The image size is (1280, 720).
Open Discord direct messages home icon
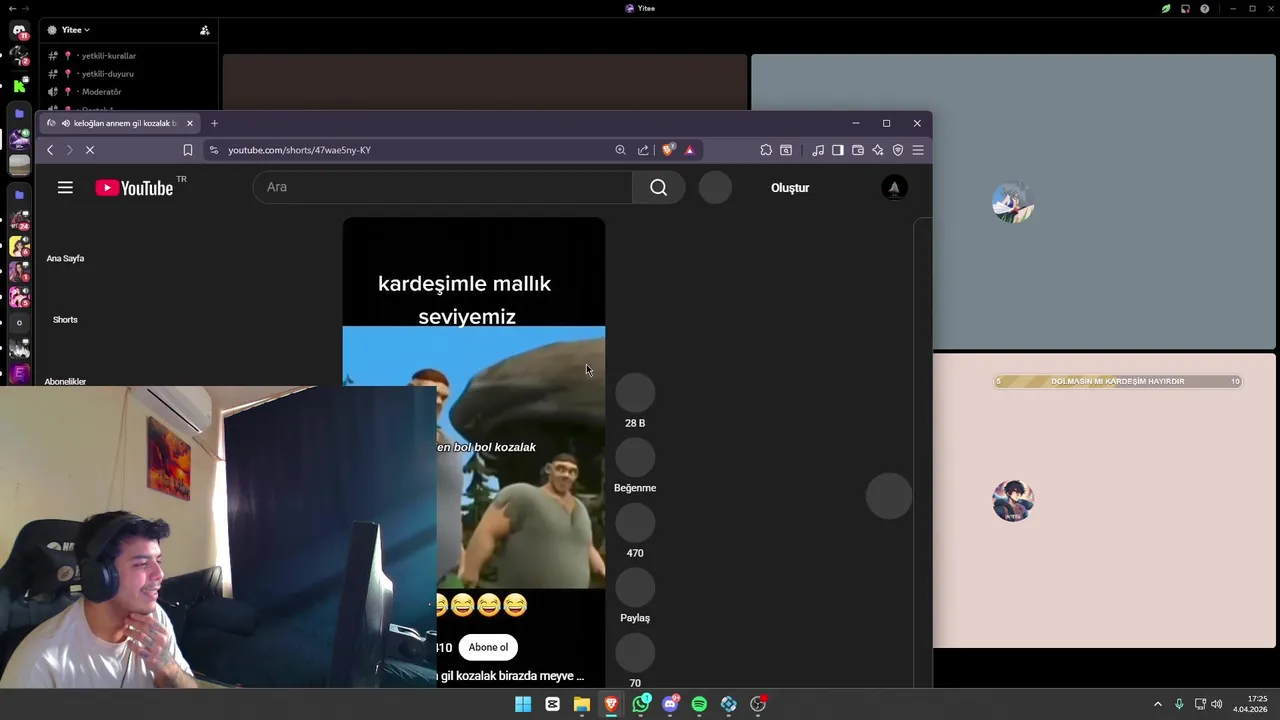19,31
